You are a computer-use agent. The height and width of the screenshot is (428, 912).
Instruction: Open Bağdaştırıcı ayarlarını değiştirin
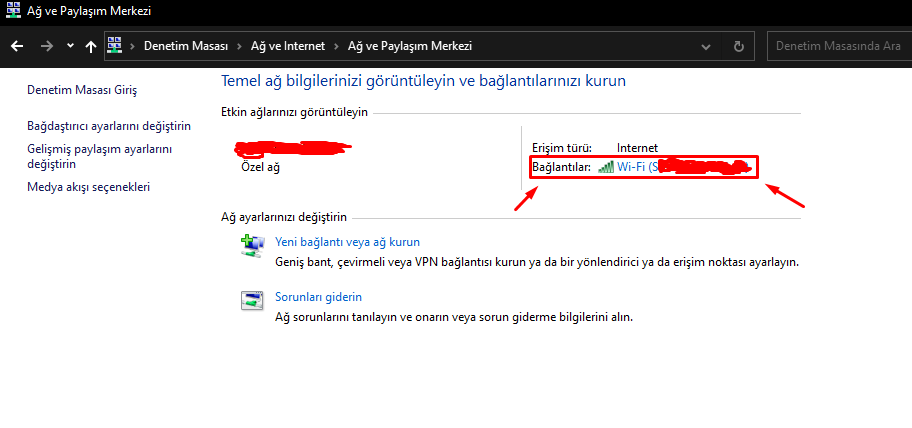109,126
